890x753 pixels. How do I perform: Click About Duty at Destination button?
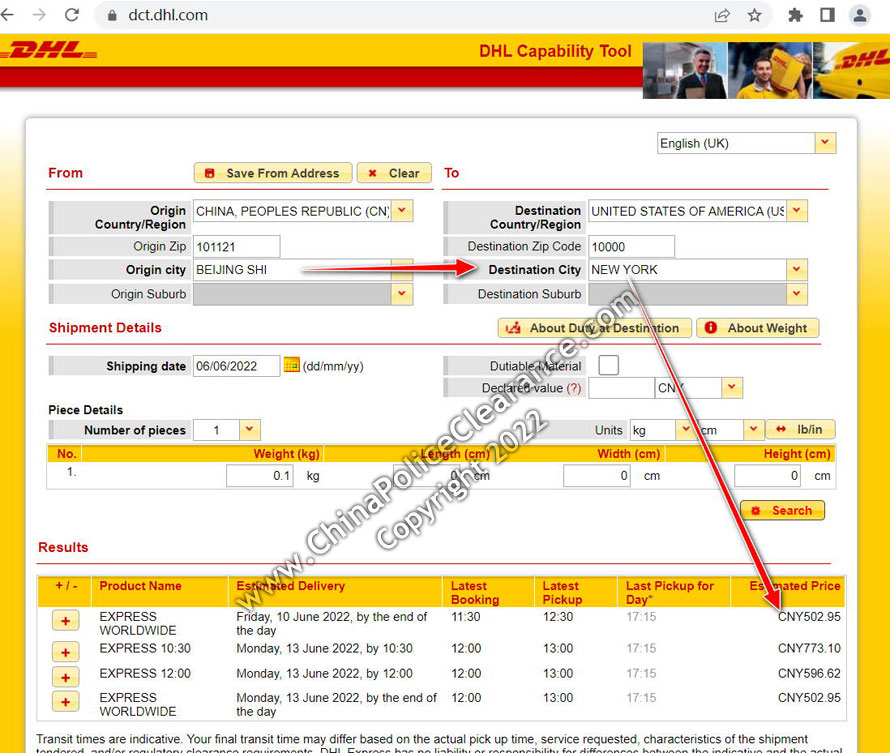pos(594,328)
